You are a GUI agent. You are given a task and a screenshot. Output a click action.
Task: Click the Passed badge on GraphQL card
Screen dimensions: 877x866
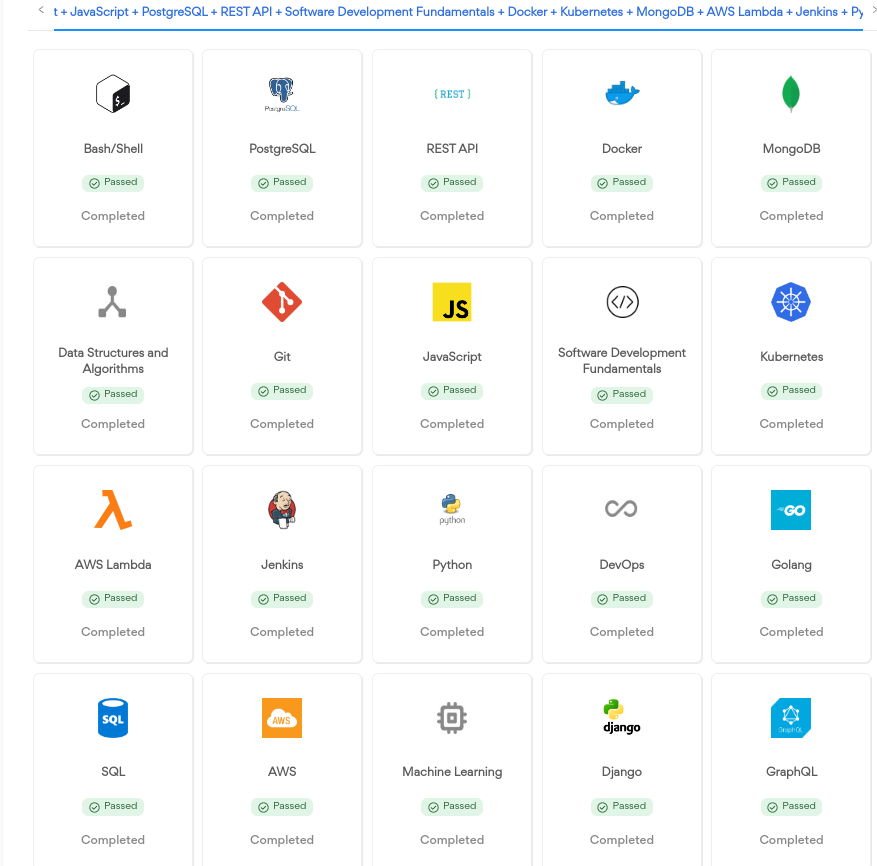pos(791,807)
